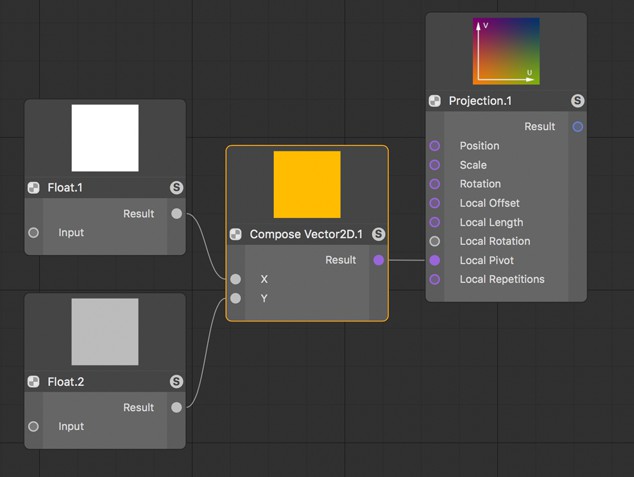Viewport: 634px width, 477px height.
Task: Click the Local Repetitions input port
Action: (x=435, y=279)
